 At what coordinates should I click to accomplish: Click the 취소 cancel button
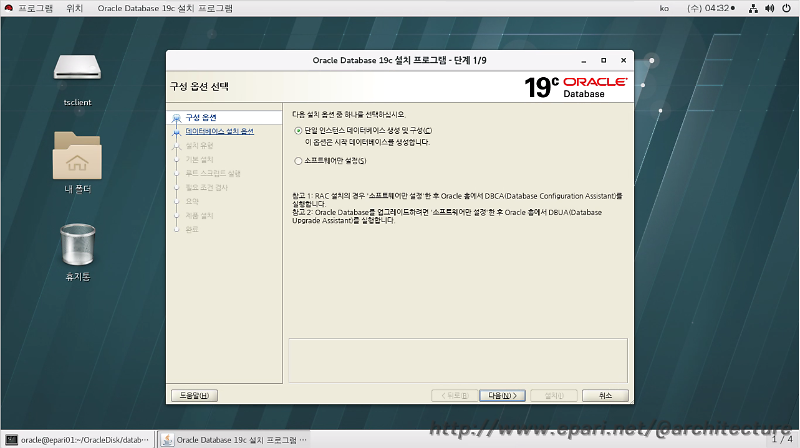click(x=605, y=395)
